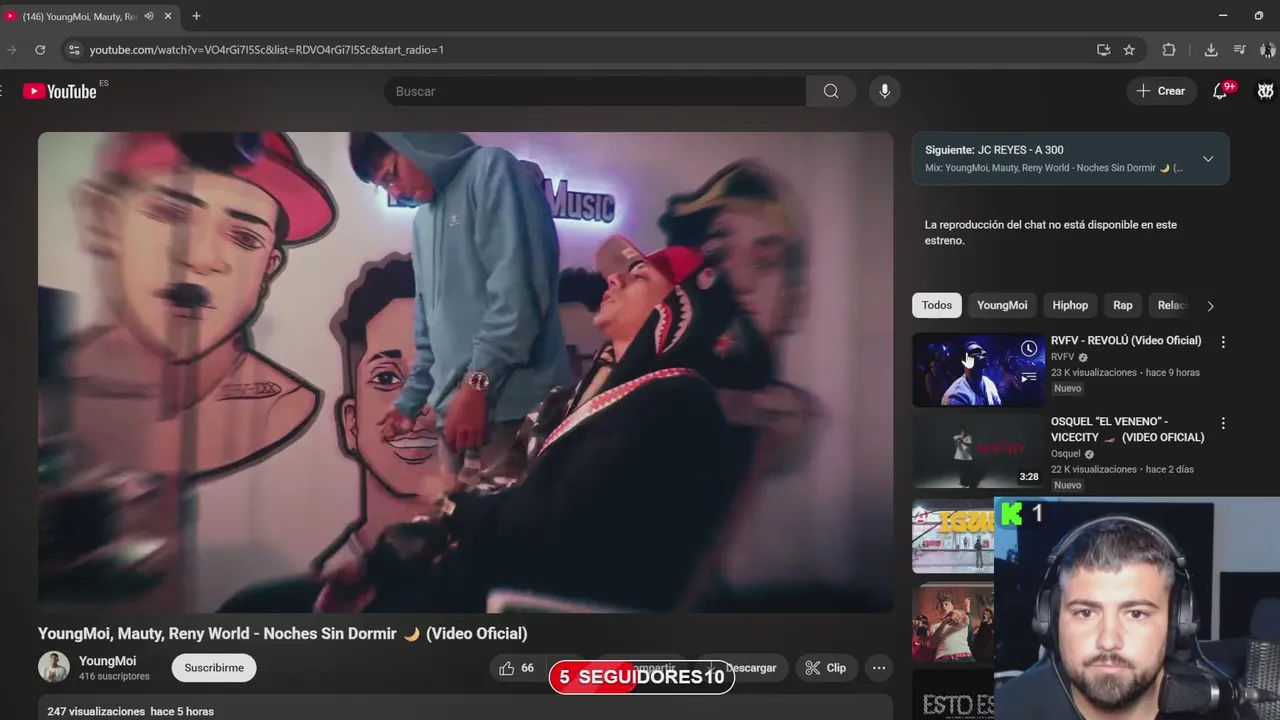
Task: Mute the tab using its speaker icon
Action: coord(148,16)
